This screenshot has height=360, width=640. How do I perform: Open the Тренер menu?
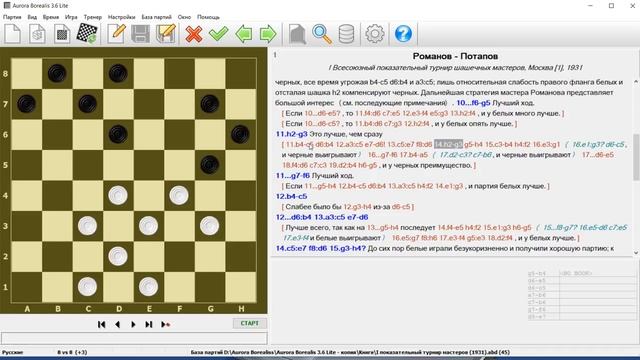93,17
